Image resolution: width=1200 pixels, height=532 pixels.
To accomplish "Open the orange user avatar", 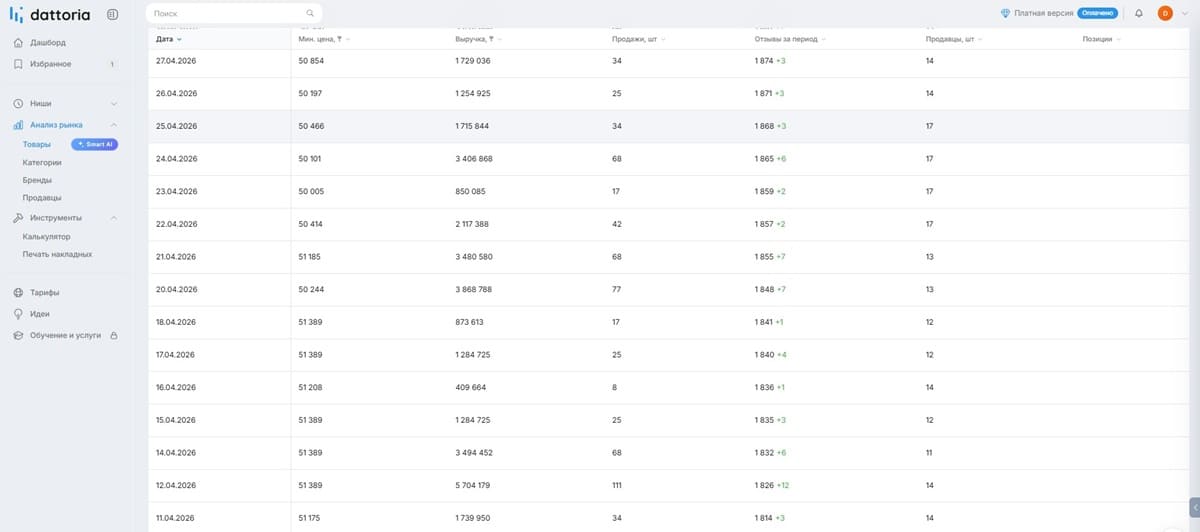I will click(1164, 13).
